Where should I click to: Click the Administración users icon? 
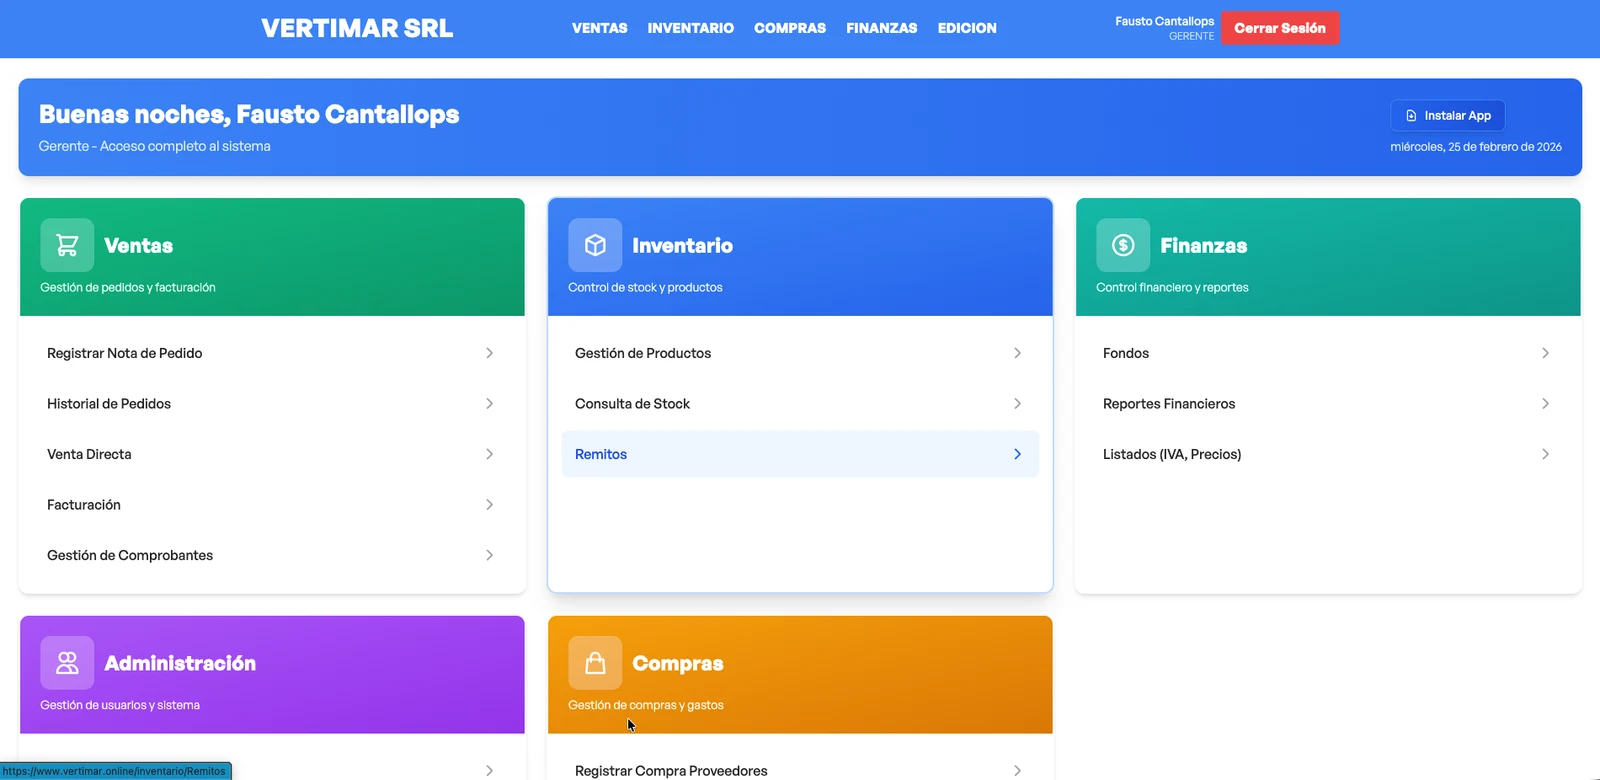pos(67,663)
